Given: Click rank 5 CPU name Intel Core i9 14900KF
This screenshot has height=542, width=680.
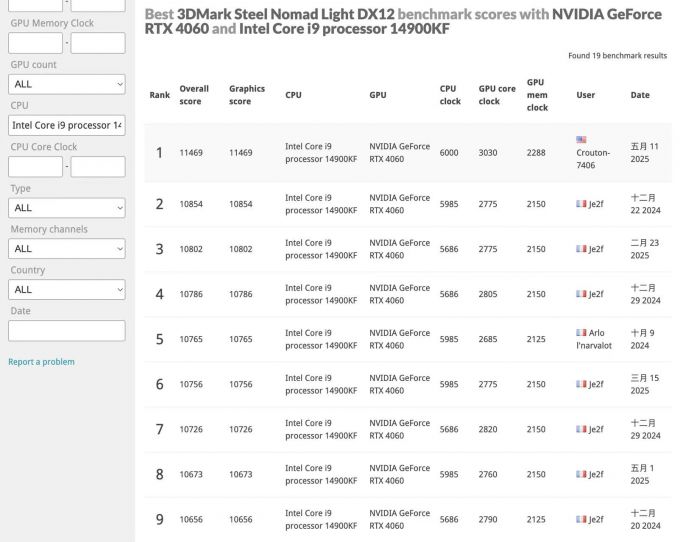Looking at the screenshot, I should [x=321, y=339].
